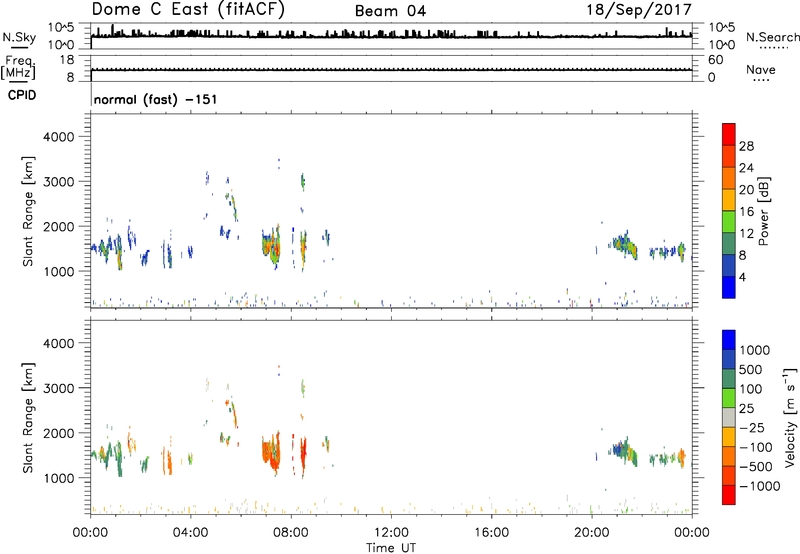Screen dimensions: 800x554
Task: Click the 'Dome C East (fitACF)' title
Action: [x=188, y=9]
